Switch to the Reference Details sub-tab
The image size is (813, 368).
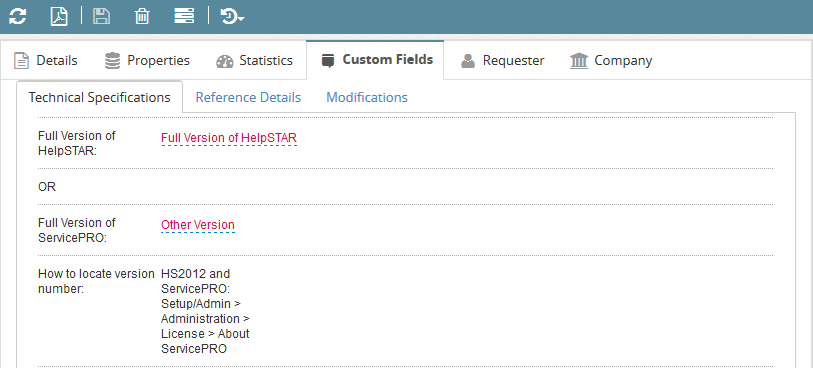tap(248, 97)
